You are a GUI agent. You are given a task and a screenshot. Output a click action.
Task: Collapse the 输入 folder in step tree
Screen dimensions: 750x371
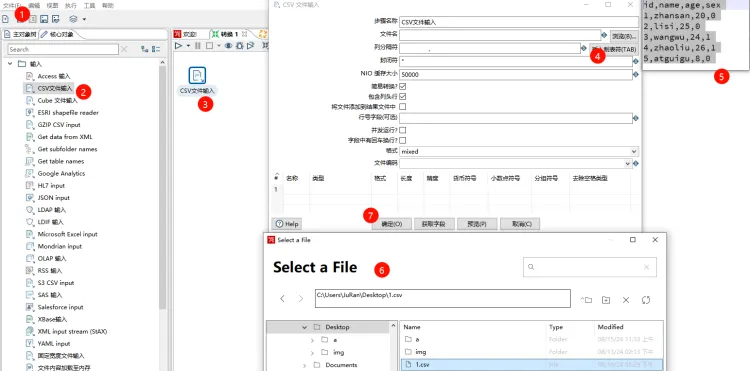10,64
